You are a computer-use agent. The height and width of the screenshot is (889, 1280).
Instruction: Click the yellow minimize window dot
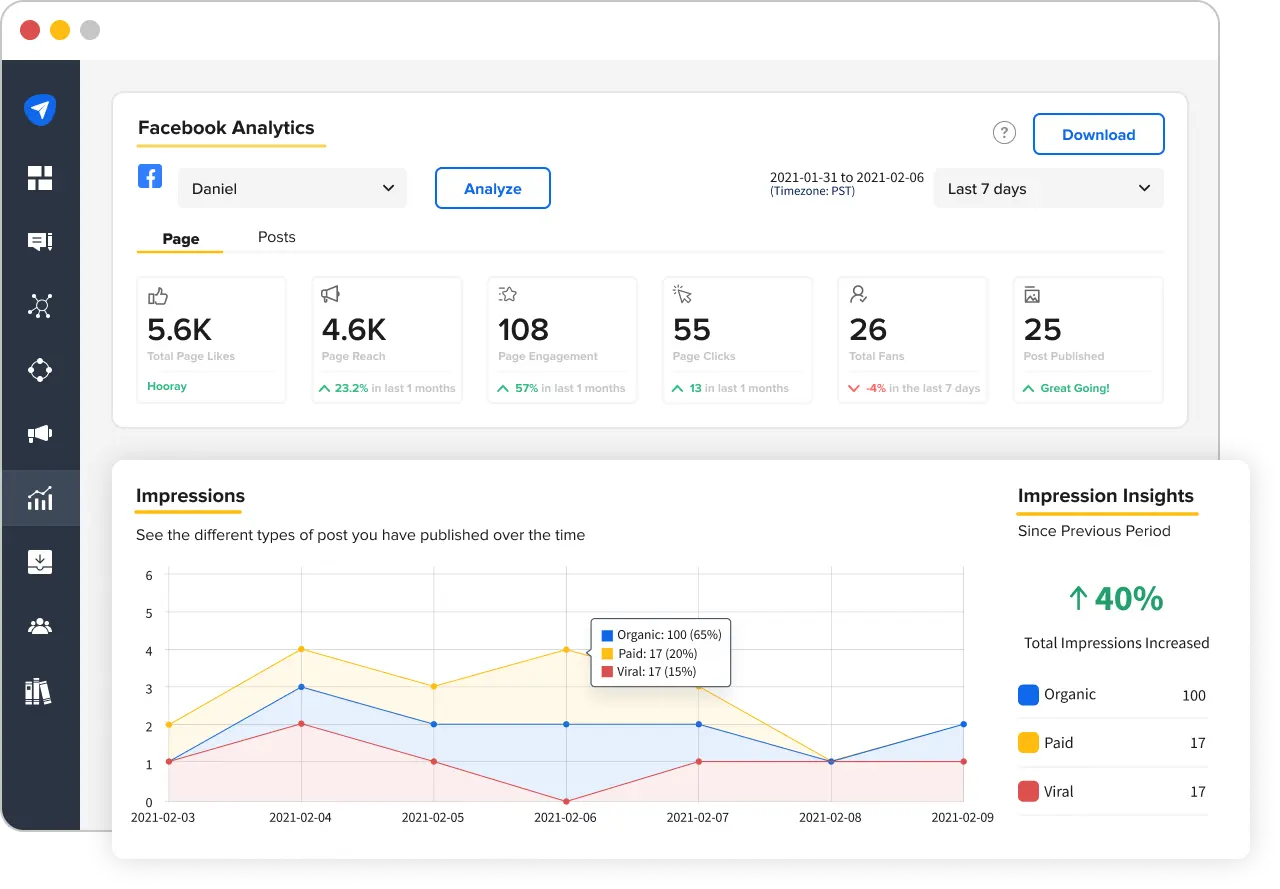click(60, 30)
